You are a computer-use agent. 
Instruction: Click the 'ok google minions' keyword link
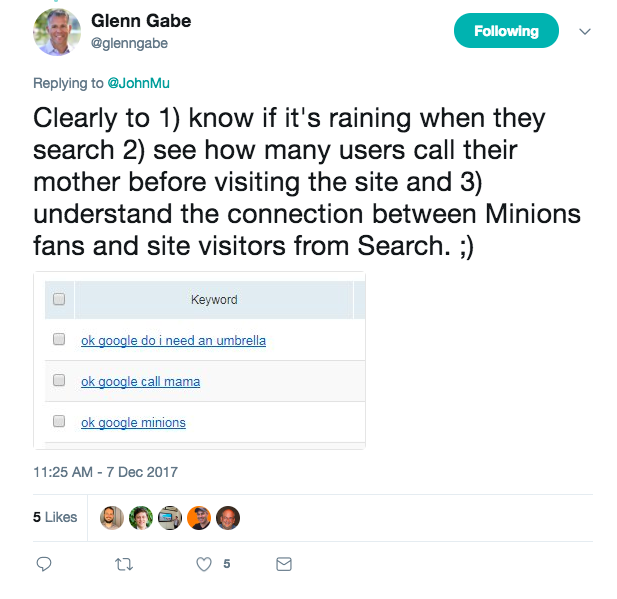point(133,422)
